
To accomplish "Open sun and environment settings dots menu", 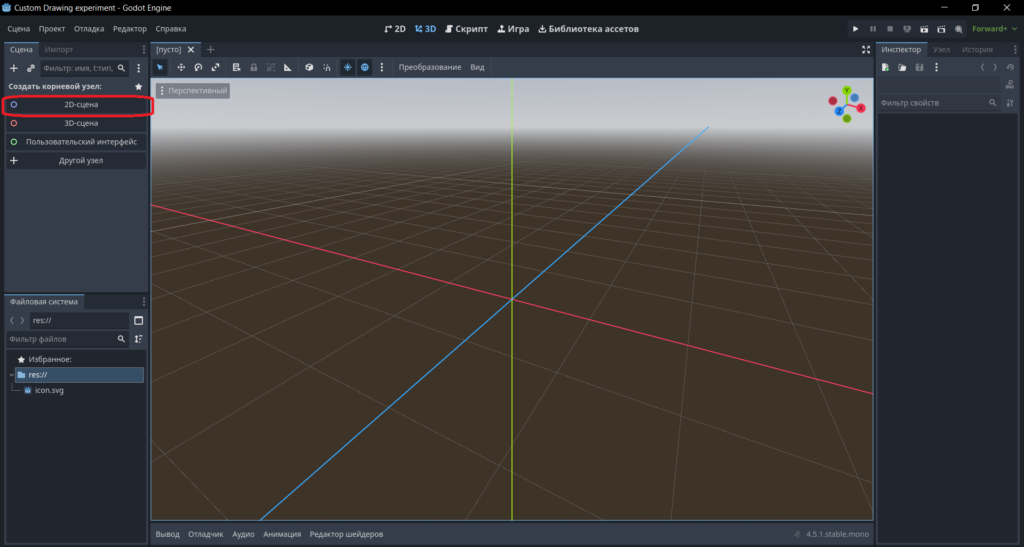I will pyautogui.click(x=382, y=67).
